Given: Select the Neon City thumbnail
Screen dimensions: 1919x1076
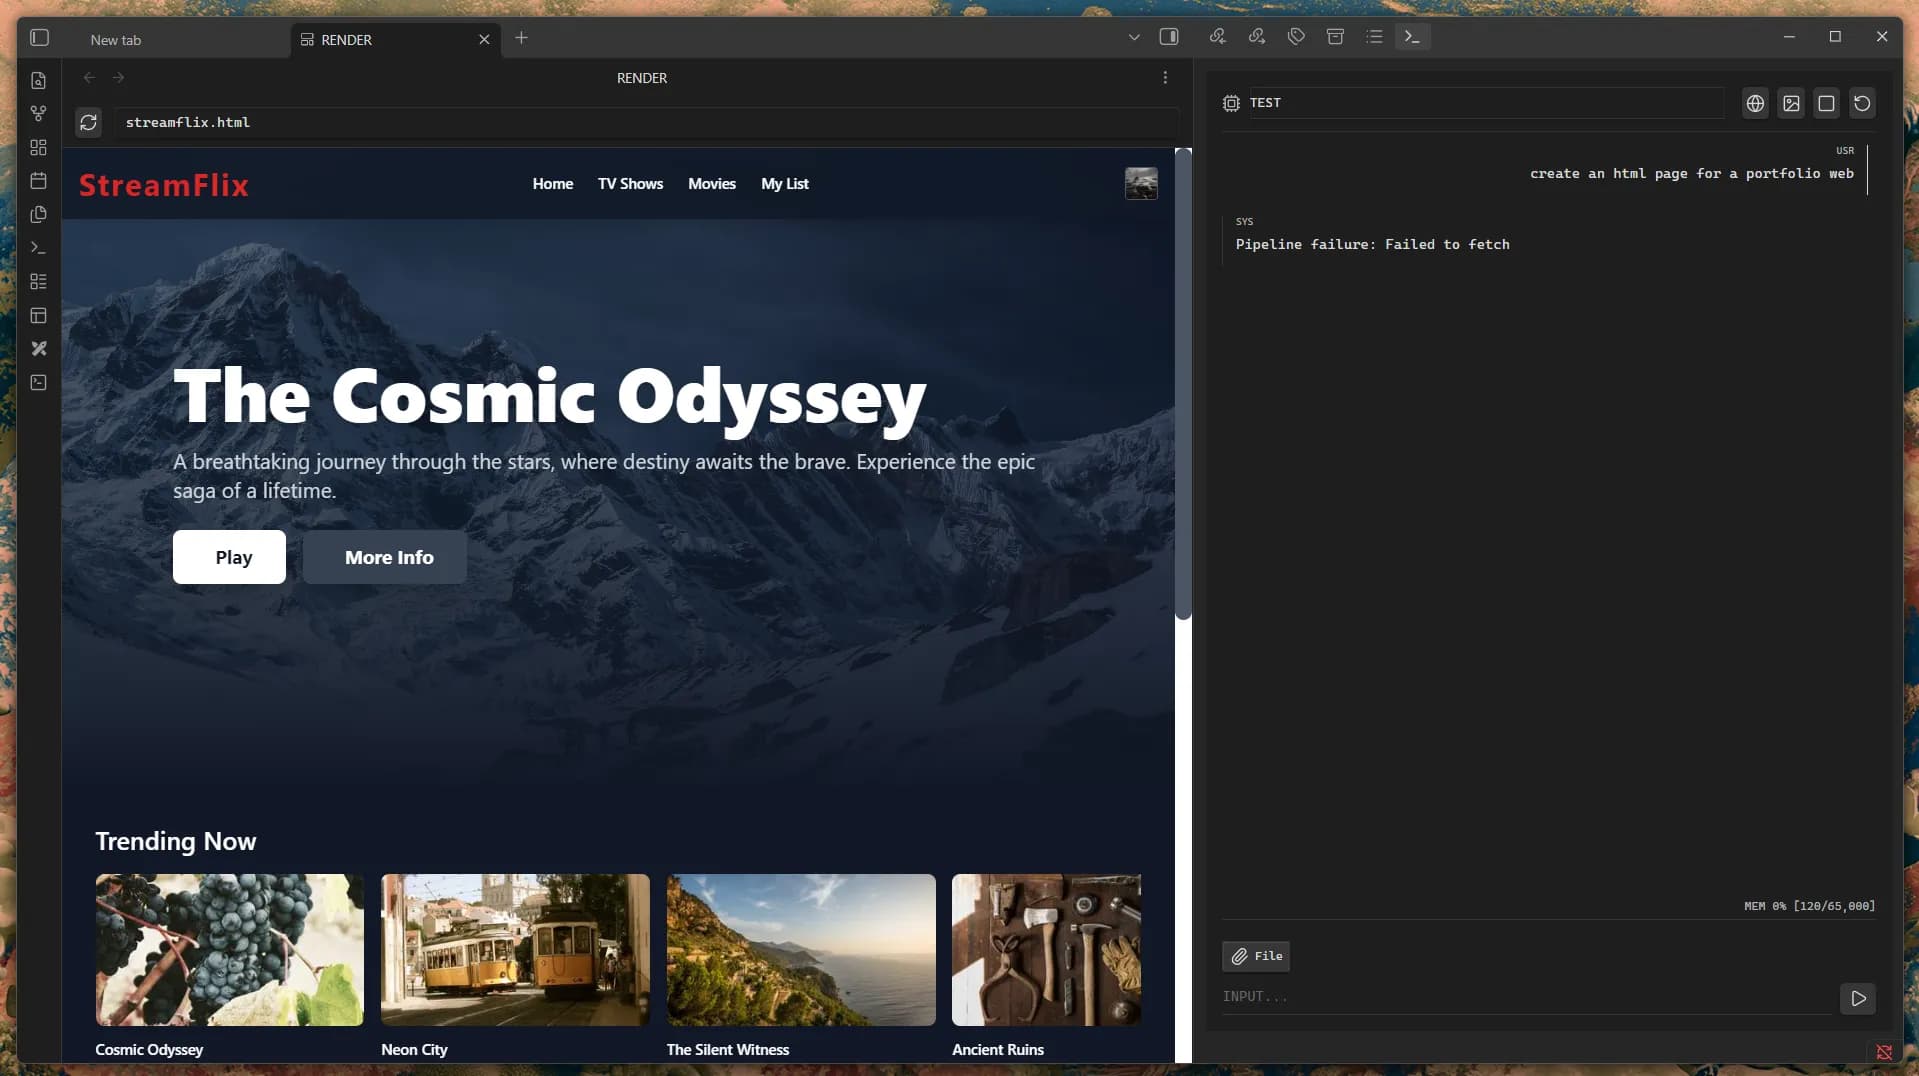Looking at the screenshot, I should point(515,949).
